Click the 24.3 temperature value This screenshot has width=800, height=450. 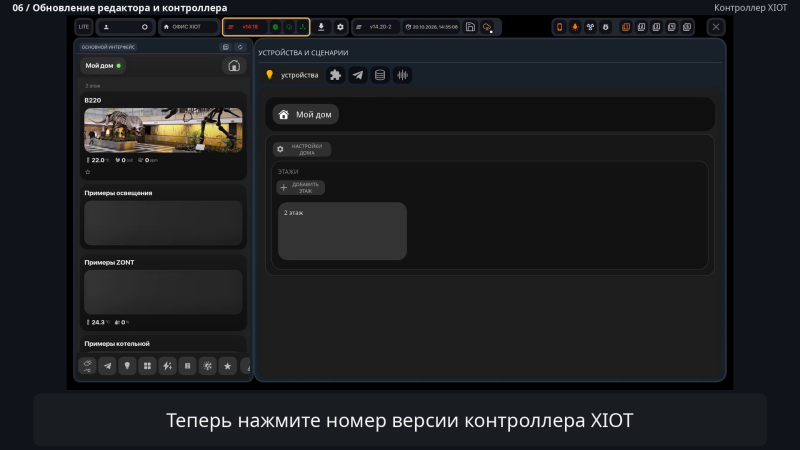[x=98, y=322]
